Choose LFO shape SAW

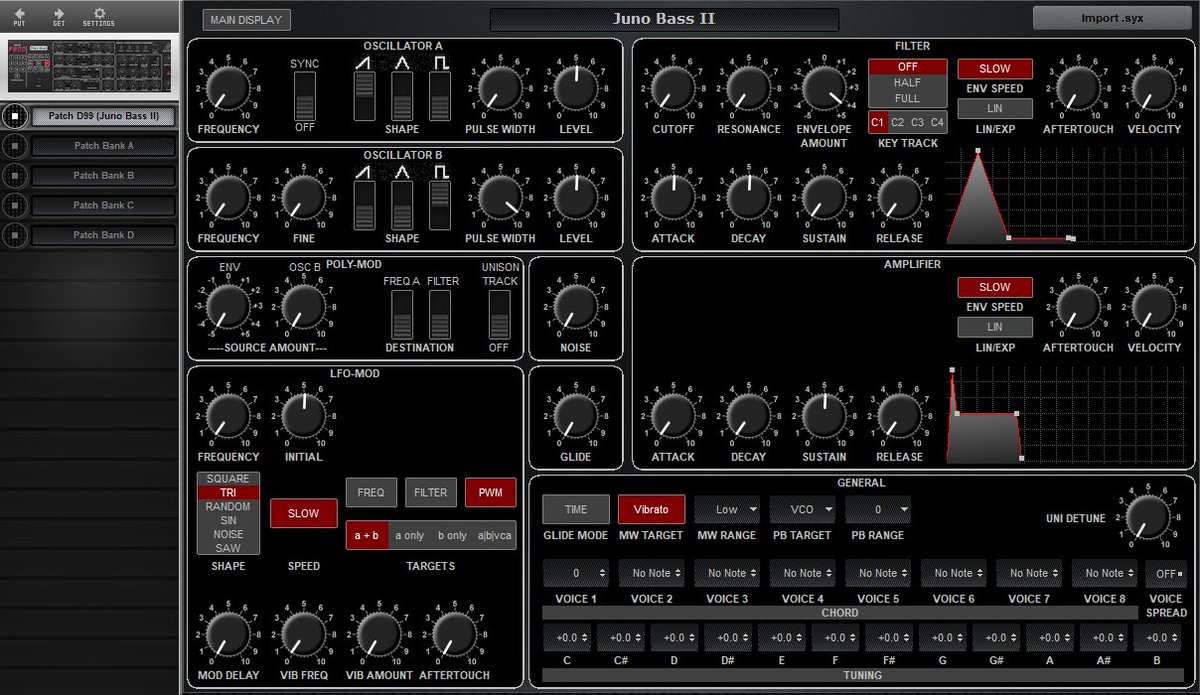[228, 548]
